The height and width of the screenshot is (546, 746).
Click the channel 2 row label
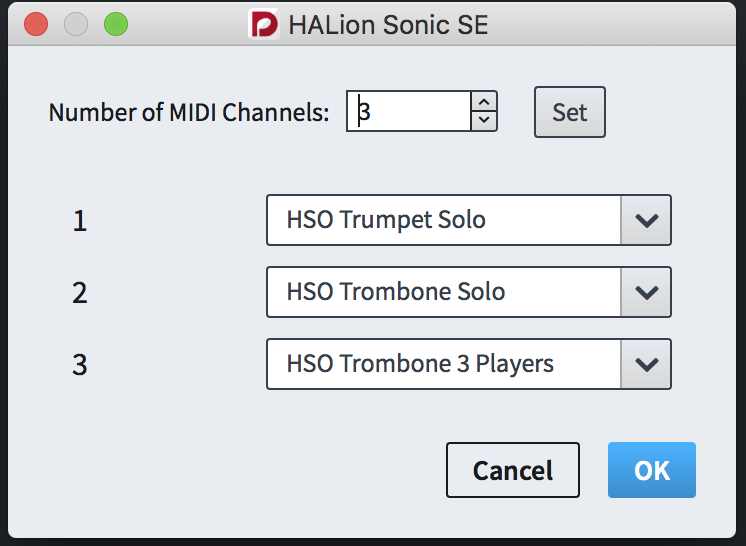pyautogui.click(x=80, y=293)
